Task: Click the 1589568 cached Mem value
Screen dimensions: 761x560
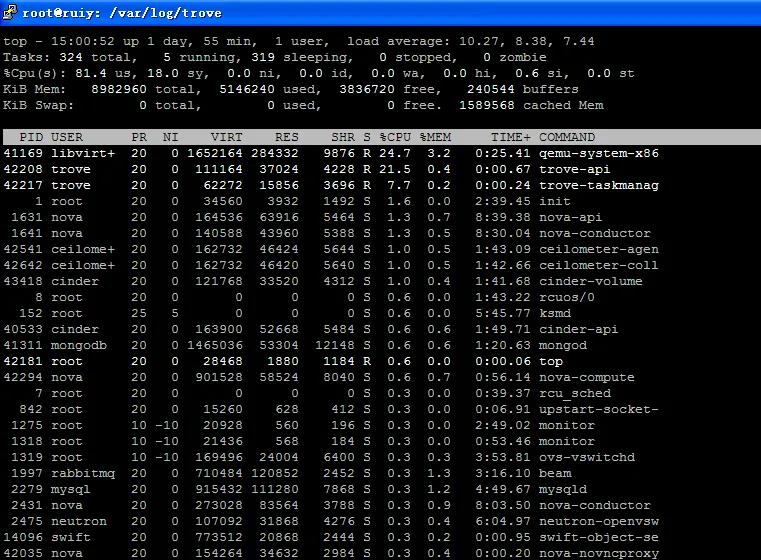Action: [x=487, y=105]
